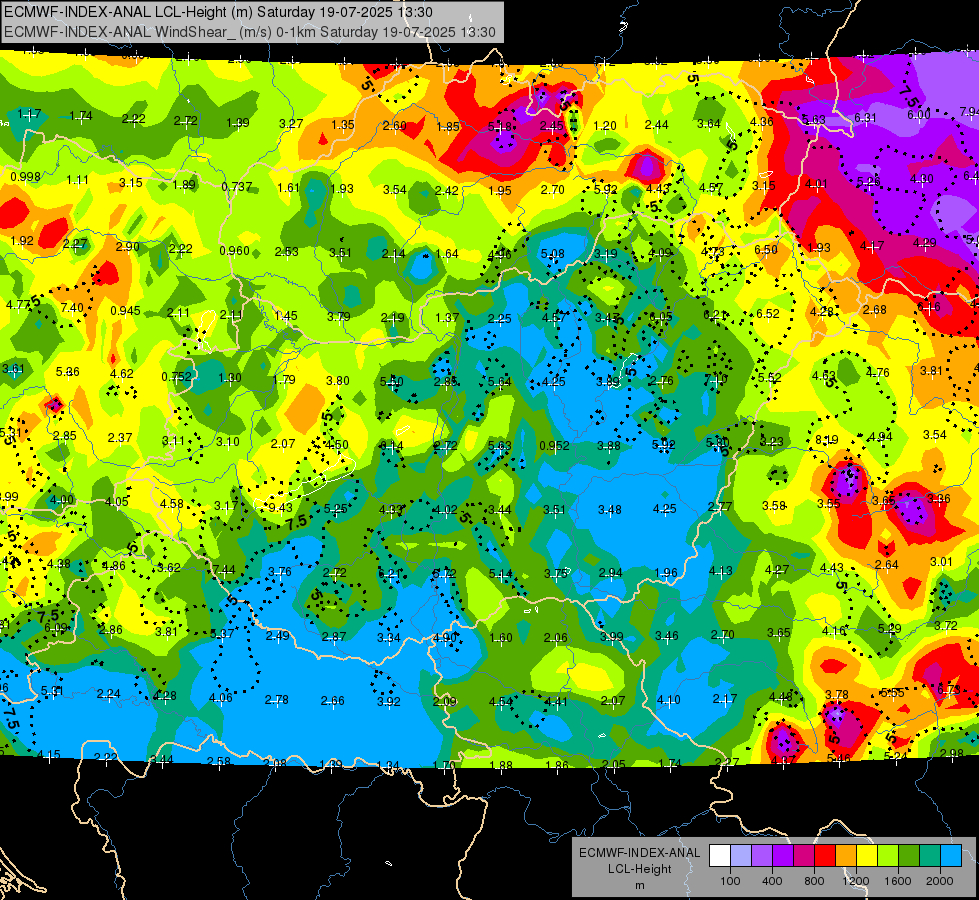Click the legend tick label 100
Viewport: 979px width, 900px height.
point(730,881)
